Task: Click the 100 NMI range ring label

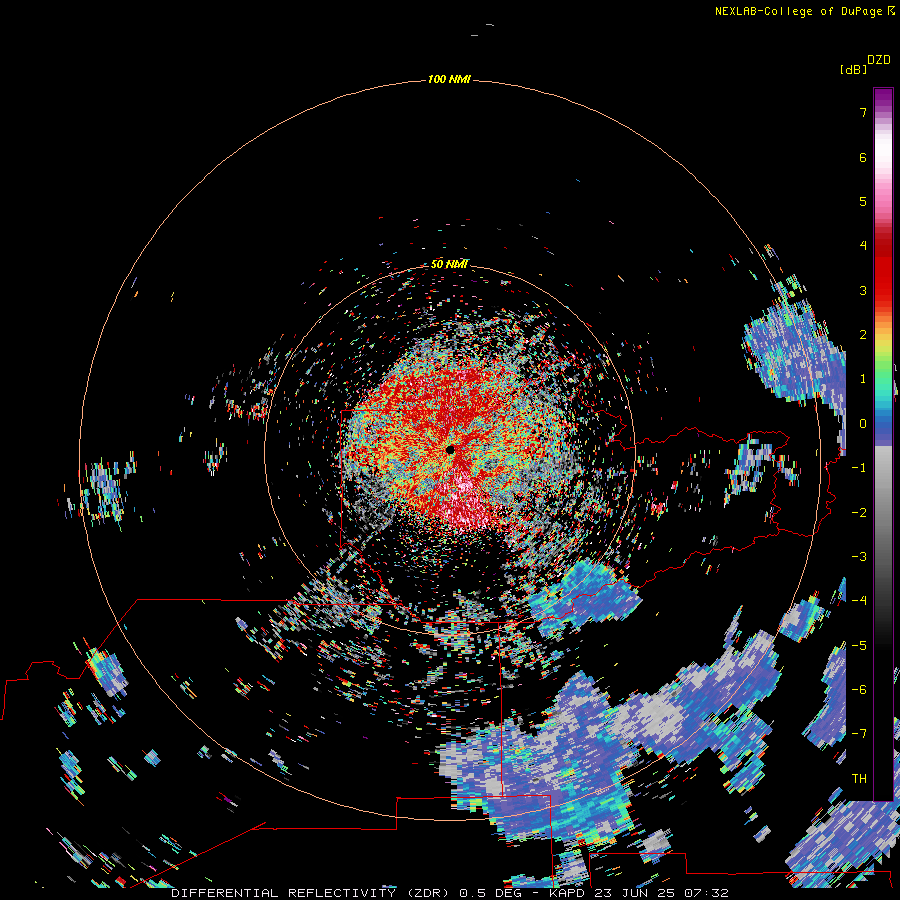Action: pyautogui.click(x=449, y=79)
